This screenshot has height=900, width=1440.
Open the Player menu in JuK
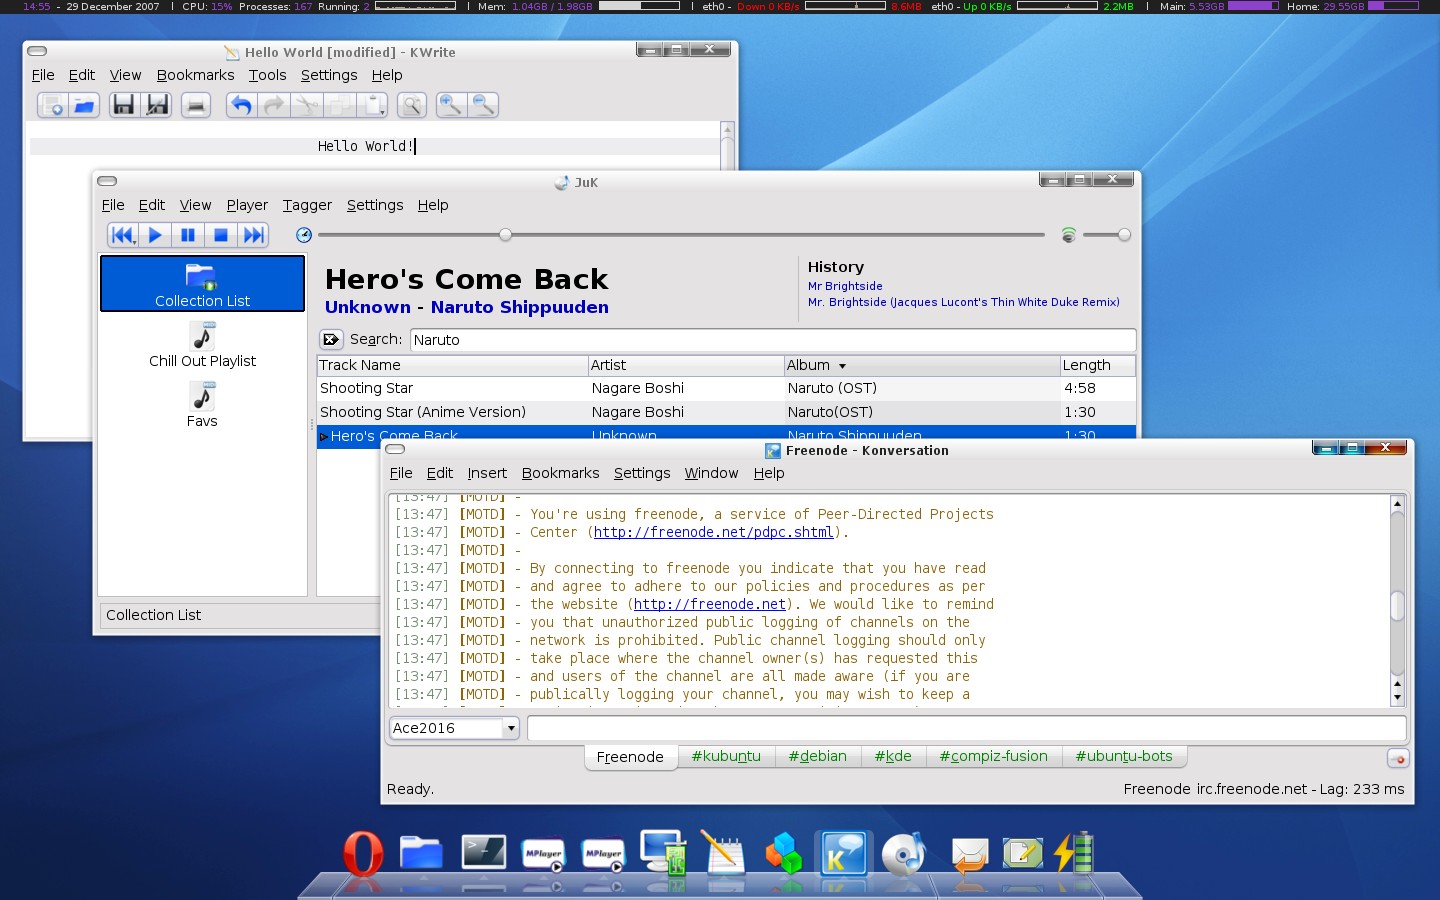pos(247,205)
